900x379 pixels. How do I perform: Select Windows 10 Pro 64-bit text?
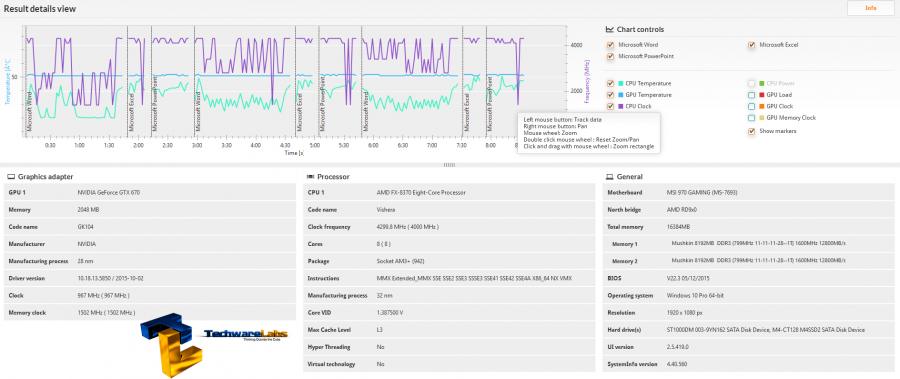click(696, 296)
